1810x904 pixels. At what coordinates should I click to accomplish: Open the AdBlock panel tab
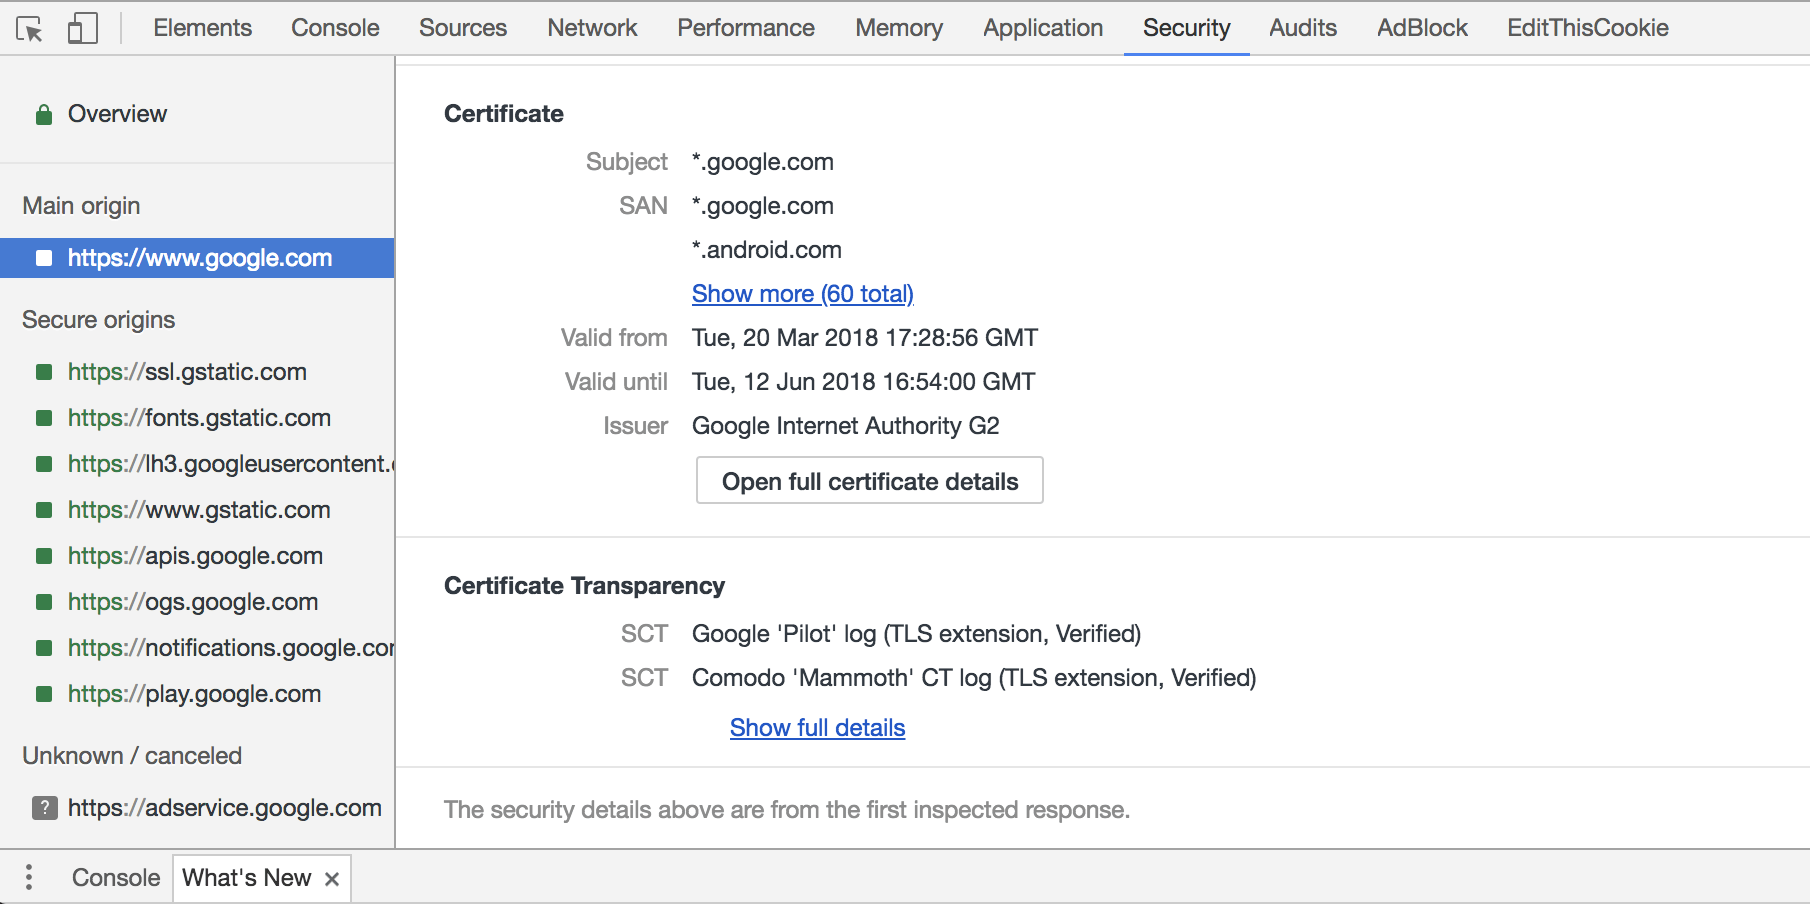pyautogui.click(x=1422, y=28)
